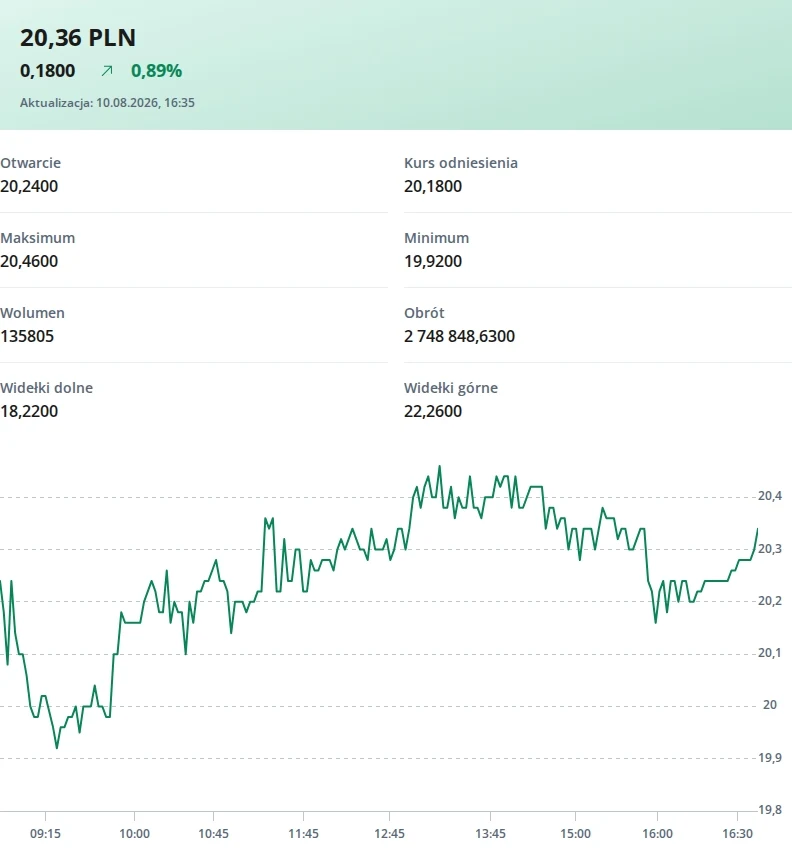792x865 pixels.
Task: Click the Maksimum value 20,4600
Action: pyautogui.click(x=29, y=261)
